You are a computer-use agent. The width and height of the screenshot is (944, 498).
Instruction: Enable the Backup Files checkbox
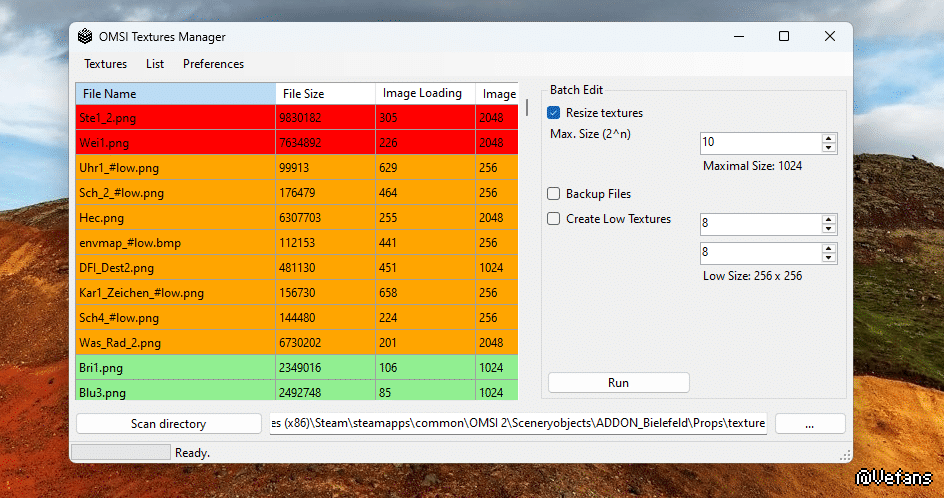[x=554, y=194]
